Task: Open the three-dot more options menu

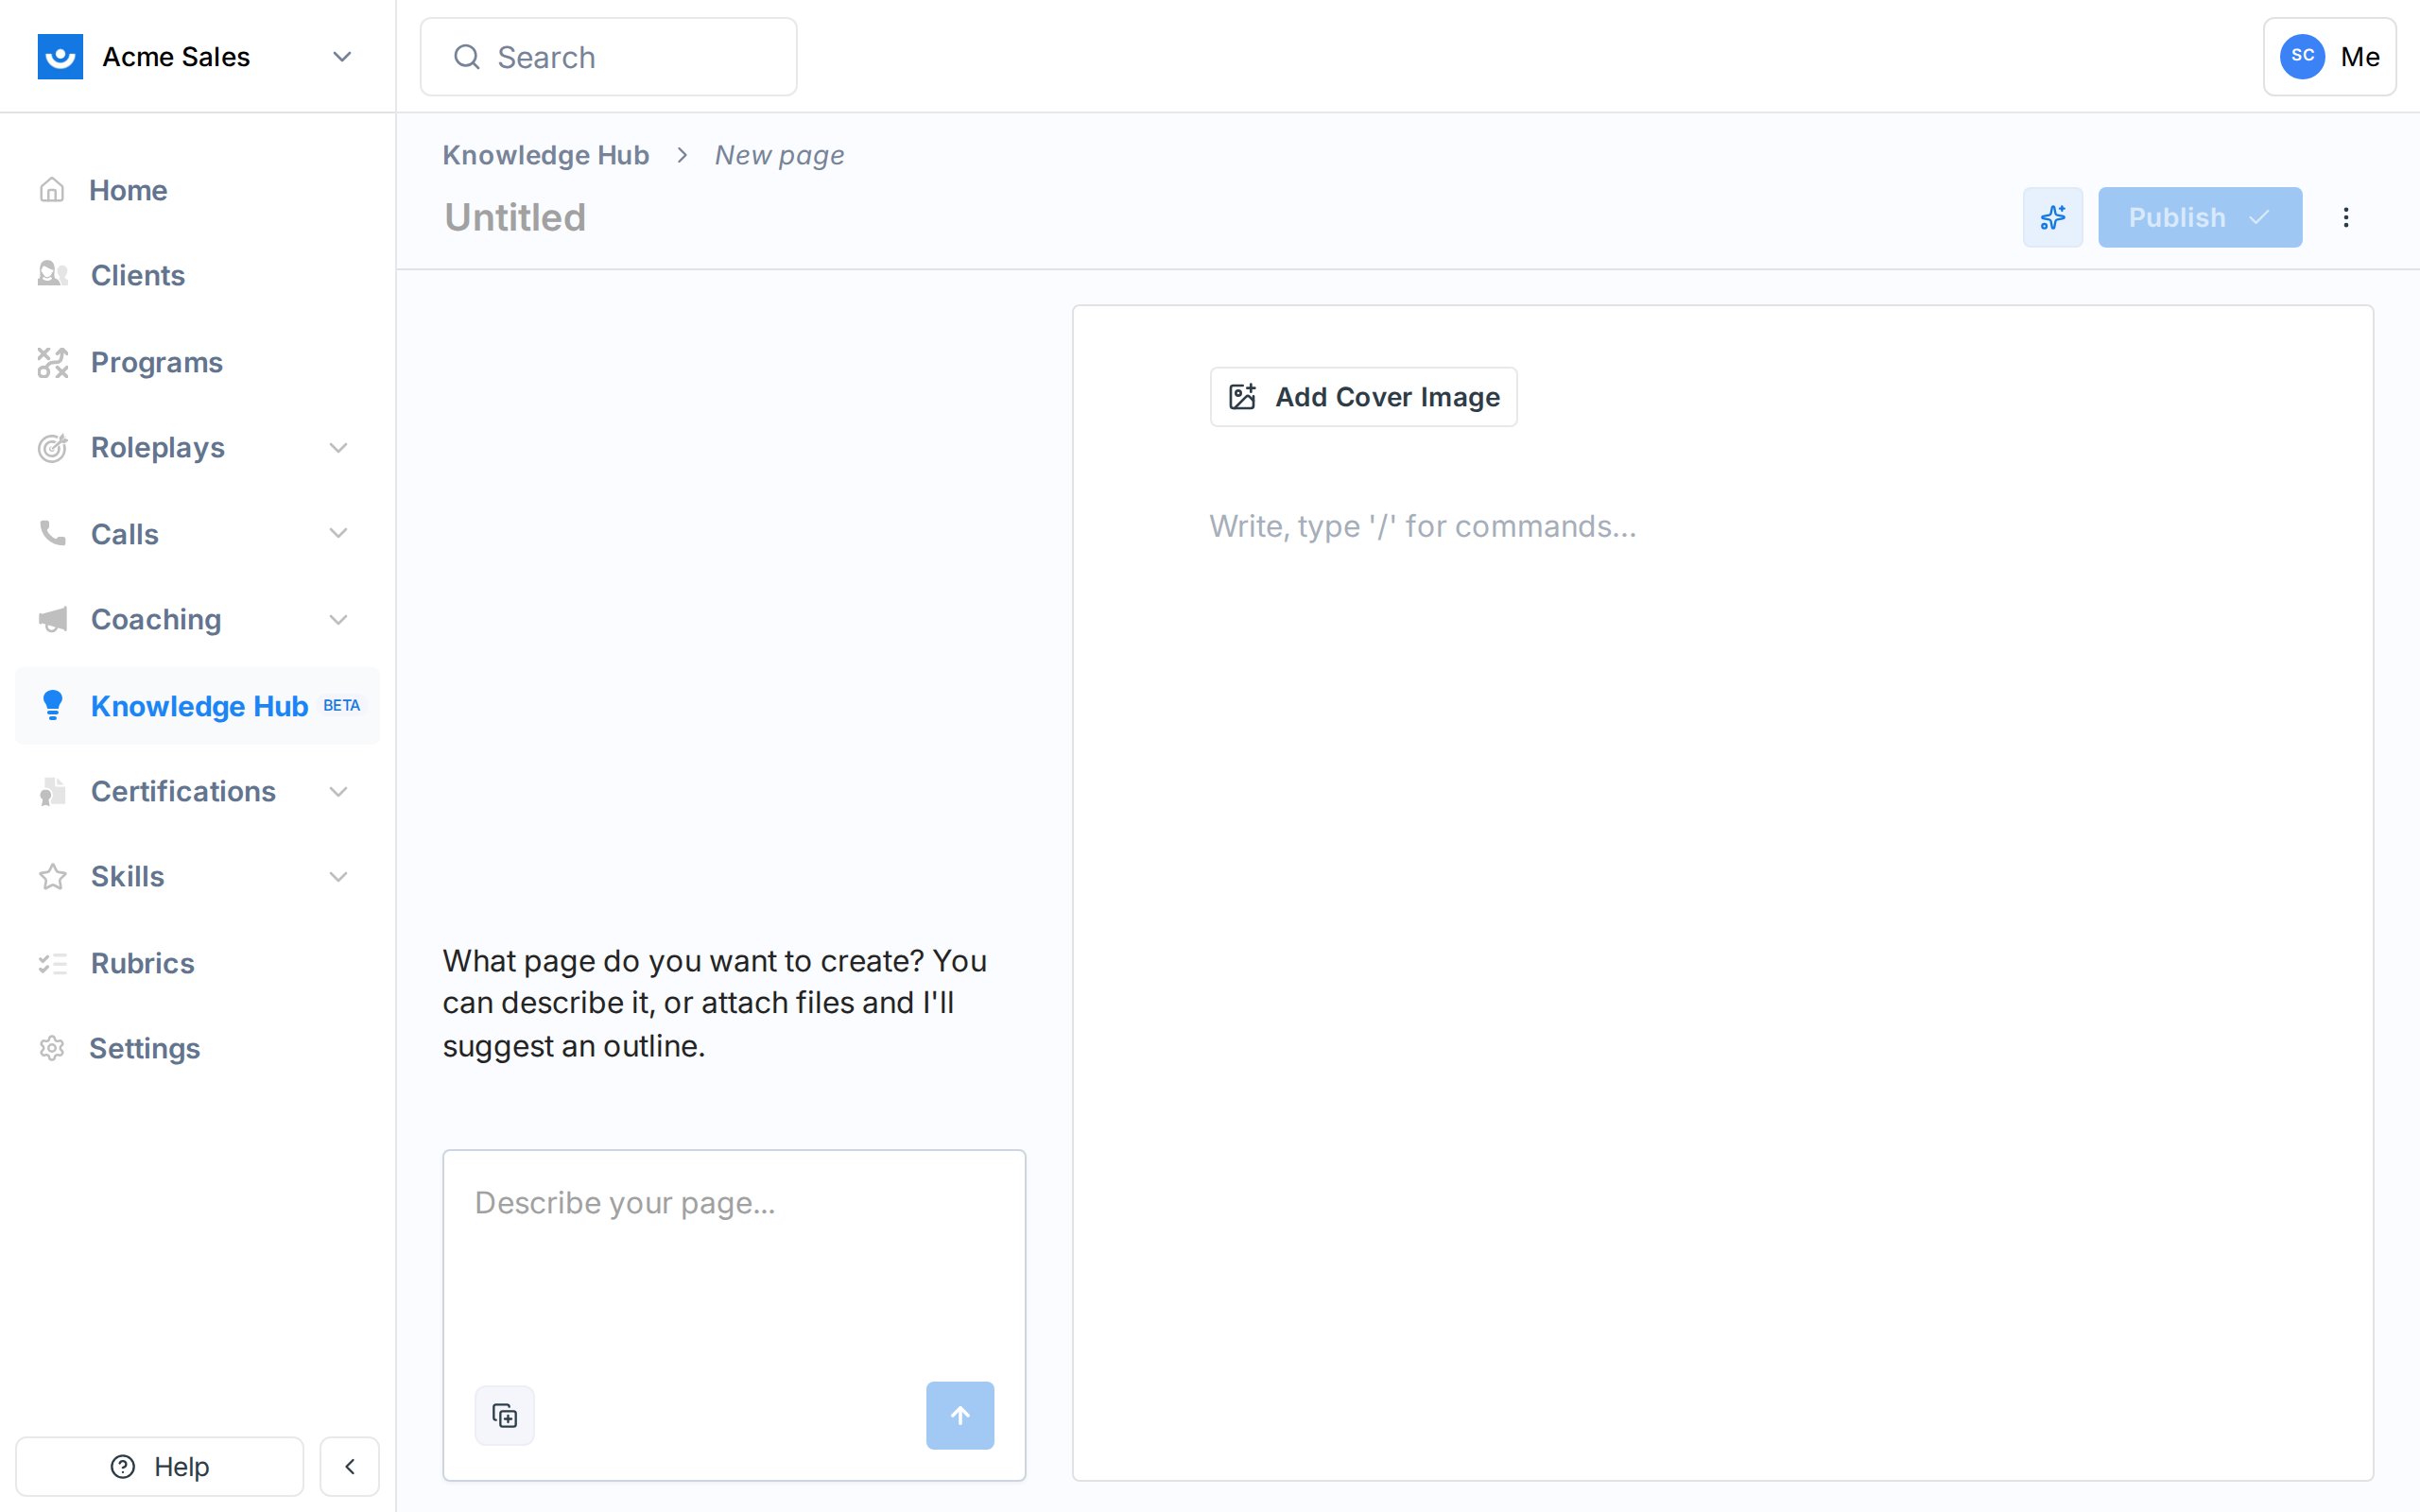Action: click(2345, 217)
